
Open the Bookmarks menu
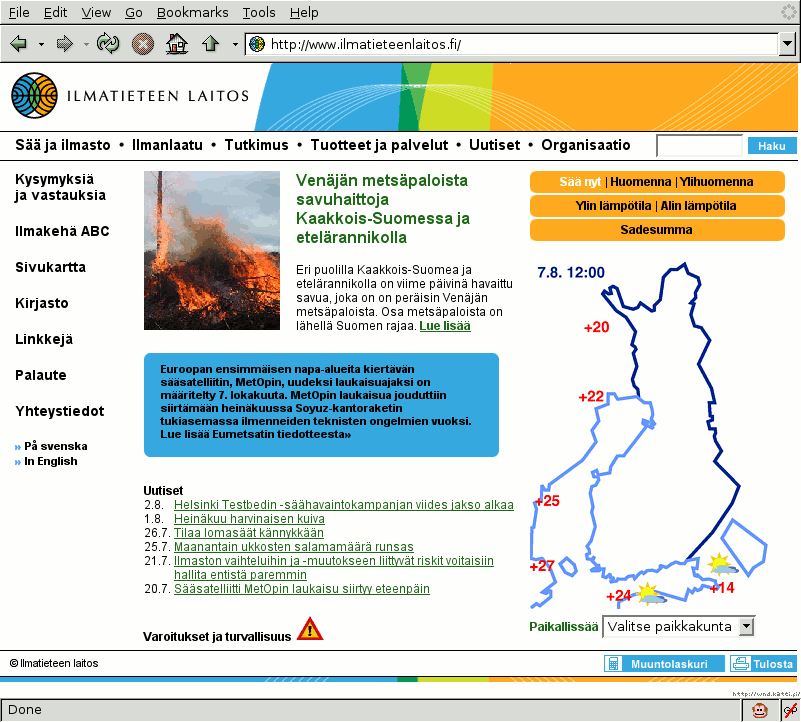[x=192, y=12]
